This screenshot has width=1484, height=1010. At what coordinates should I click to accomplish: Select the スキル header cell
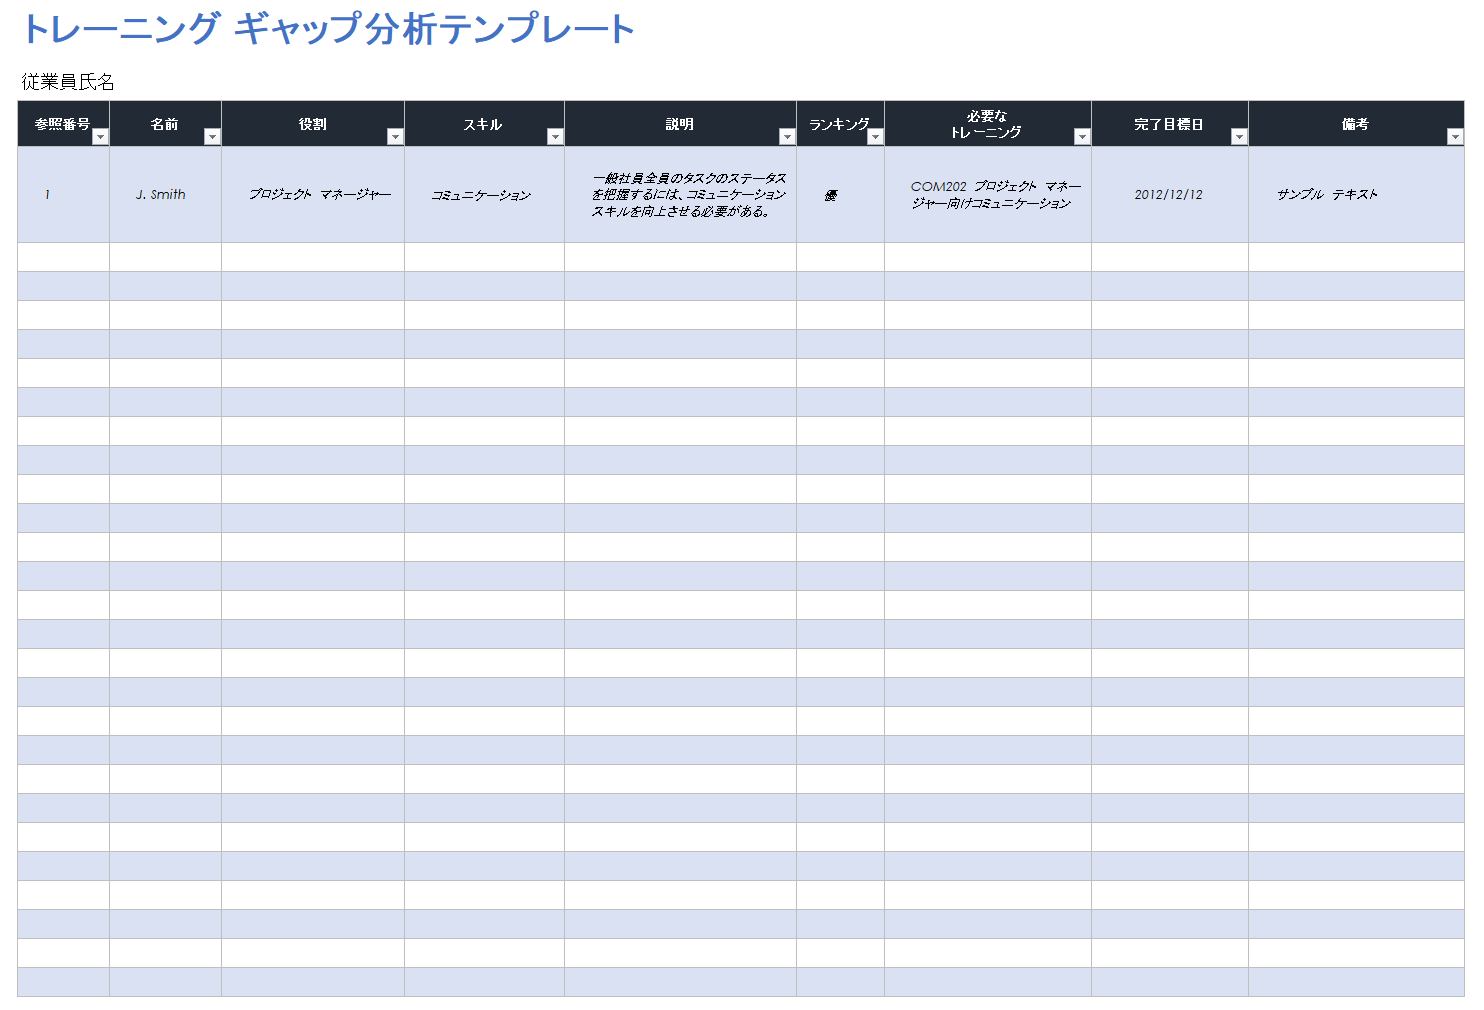(484, 124)
